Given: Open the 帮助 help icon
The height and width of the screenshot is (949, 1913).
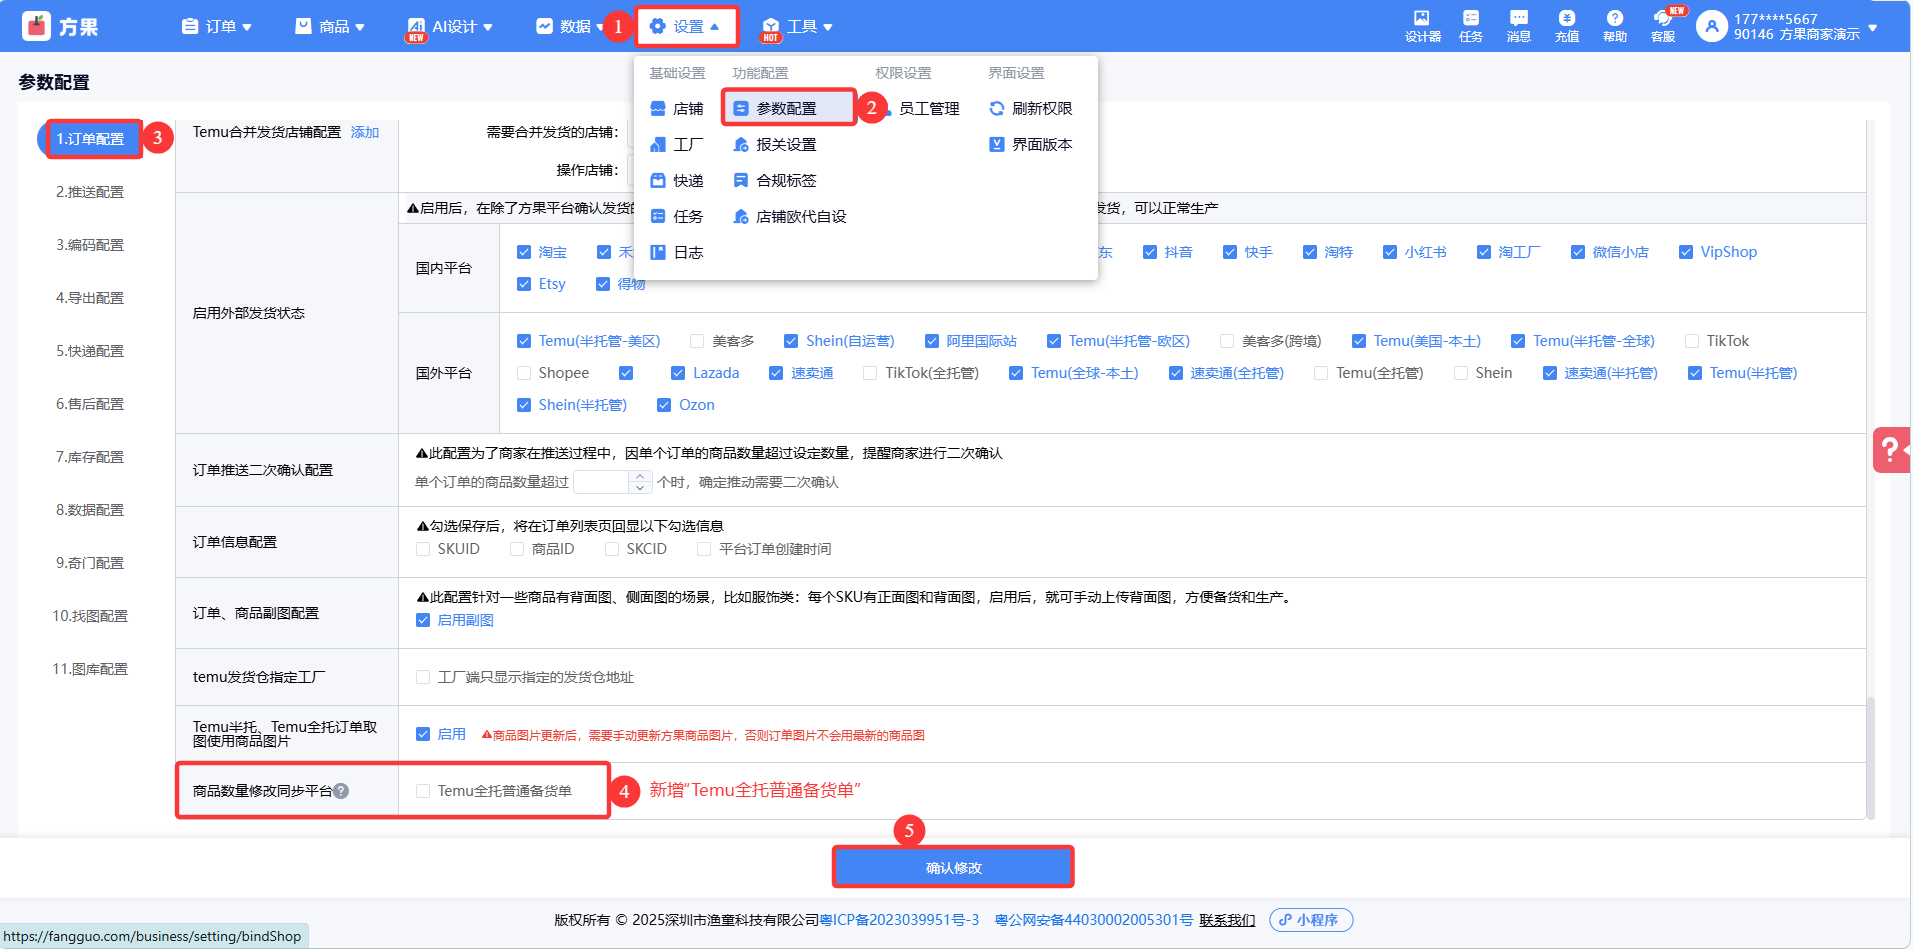Looking at the screenshot, I should (1614, 26).
